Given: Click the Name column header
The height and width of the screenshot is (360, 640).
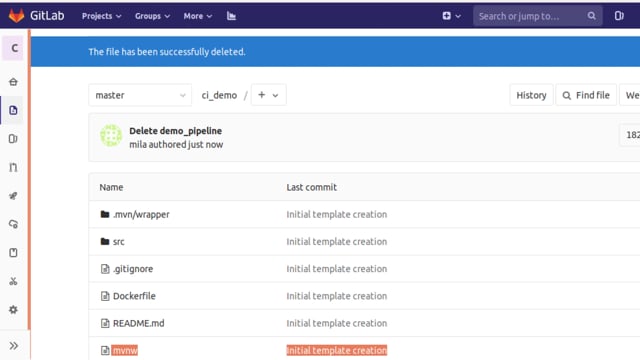Looking at the screenshot, I should point(111,187).
